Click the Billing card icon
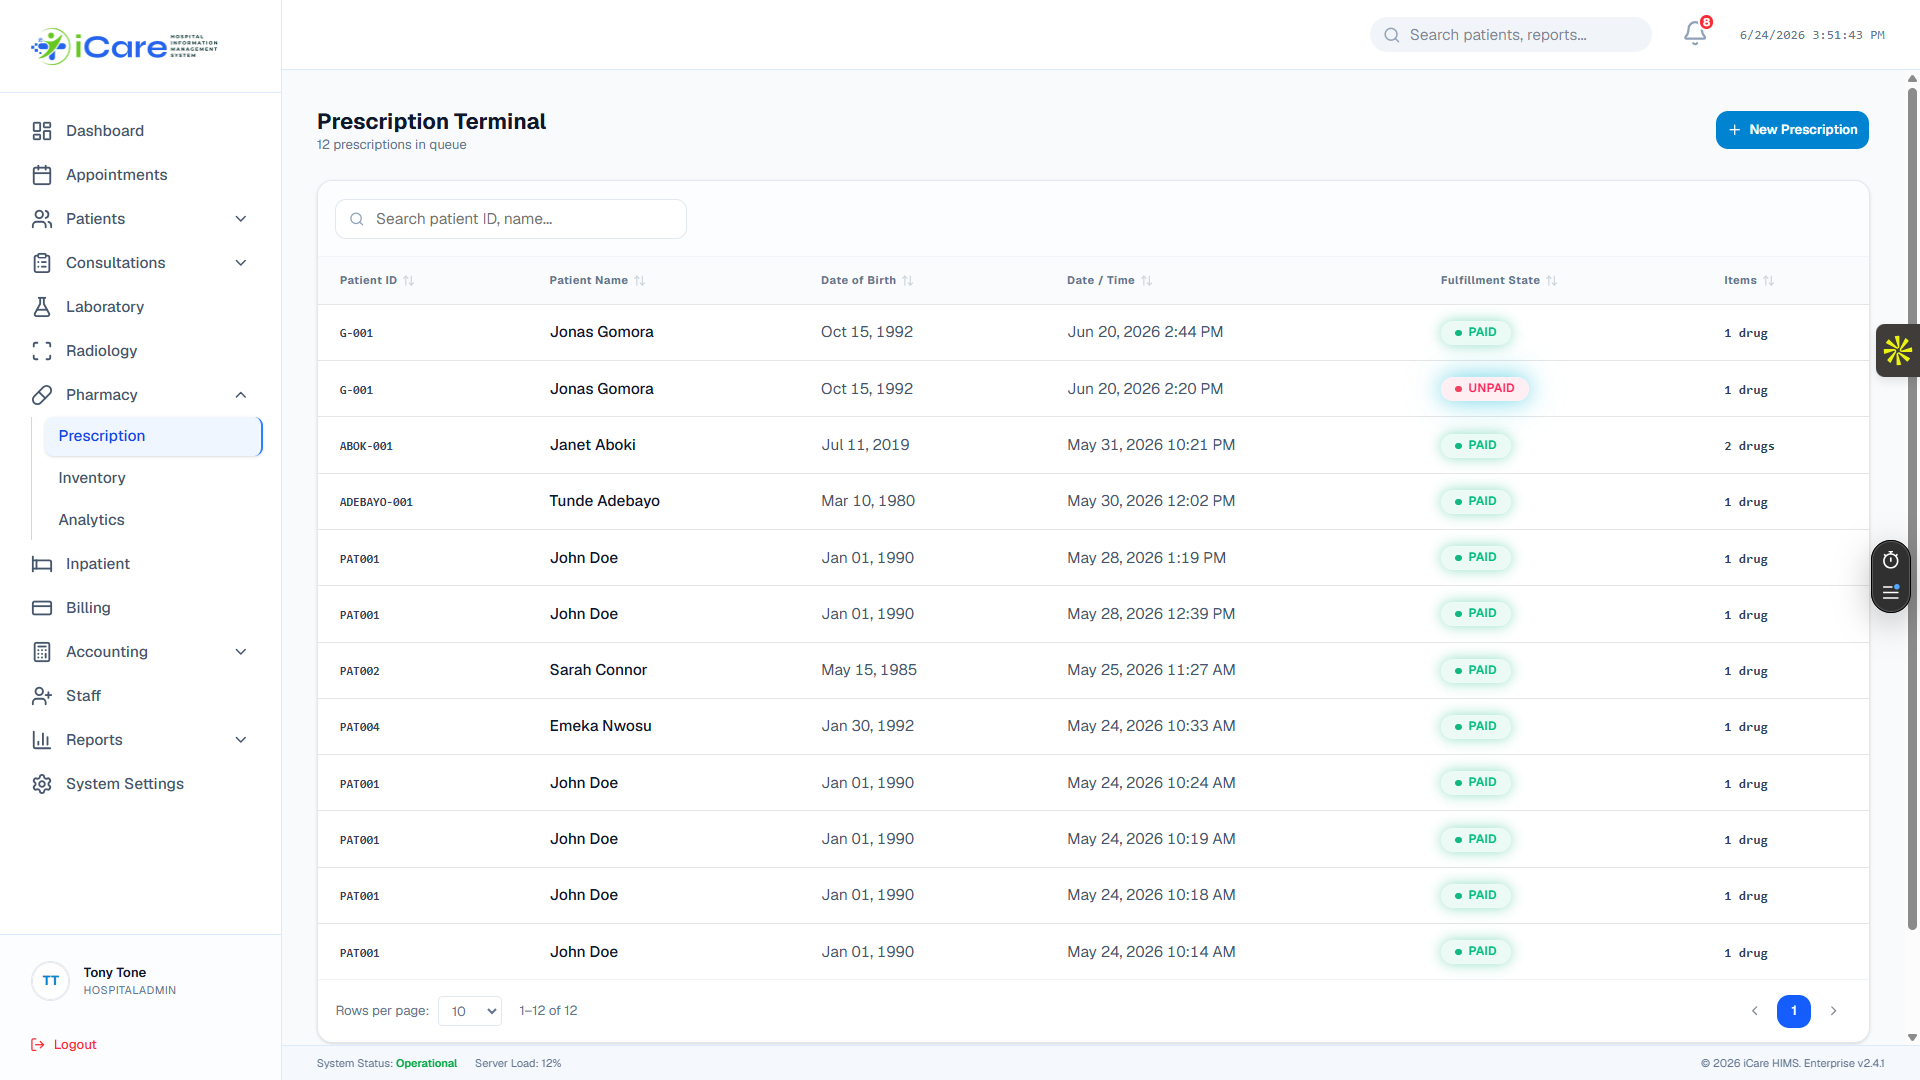This screenshot has width=1920, height=1080. (x=42, y=608)
